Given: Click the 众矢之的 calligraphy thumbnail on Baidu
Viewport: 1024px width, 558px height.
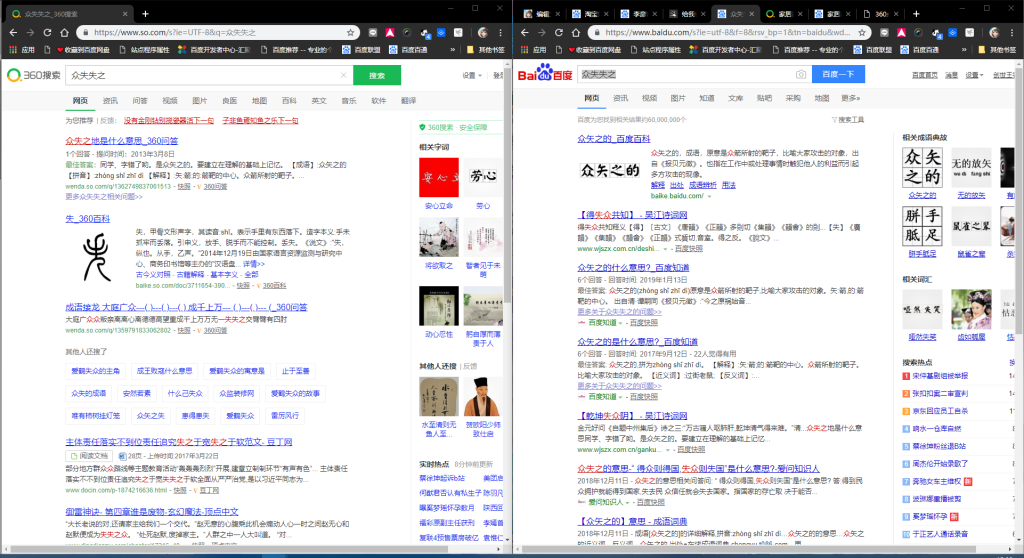Looking at the screenshot, I should [x=610, y=171].
